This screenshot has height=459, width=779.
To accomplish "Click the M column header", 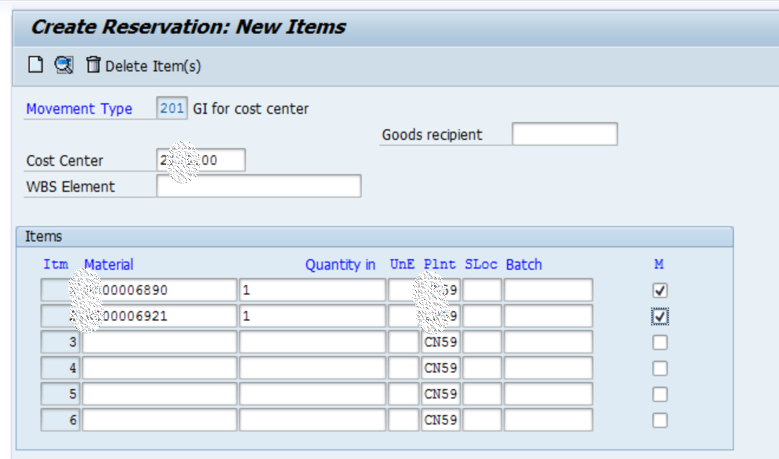I will [x=659, y=264].
